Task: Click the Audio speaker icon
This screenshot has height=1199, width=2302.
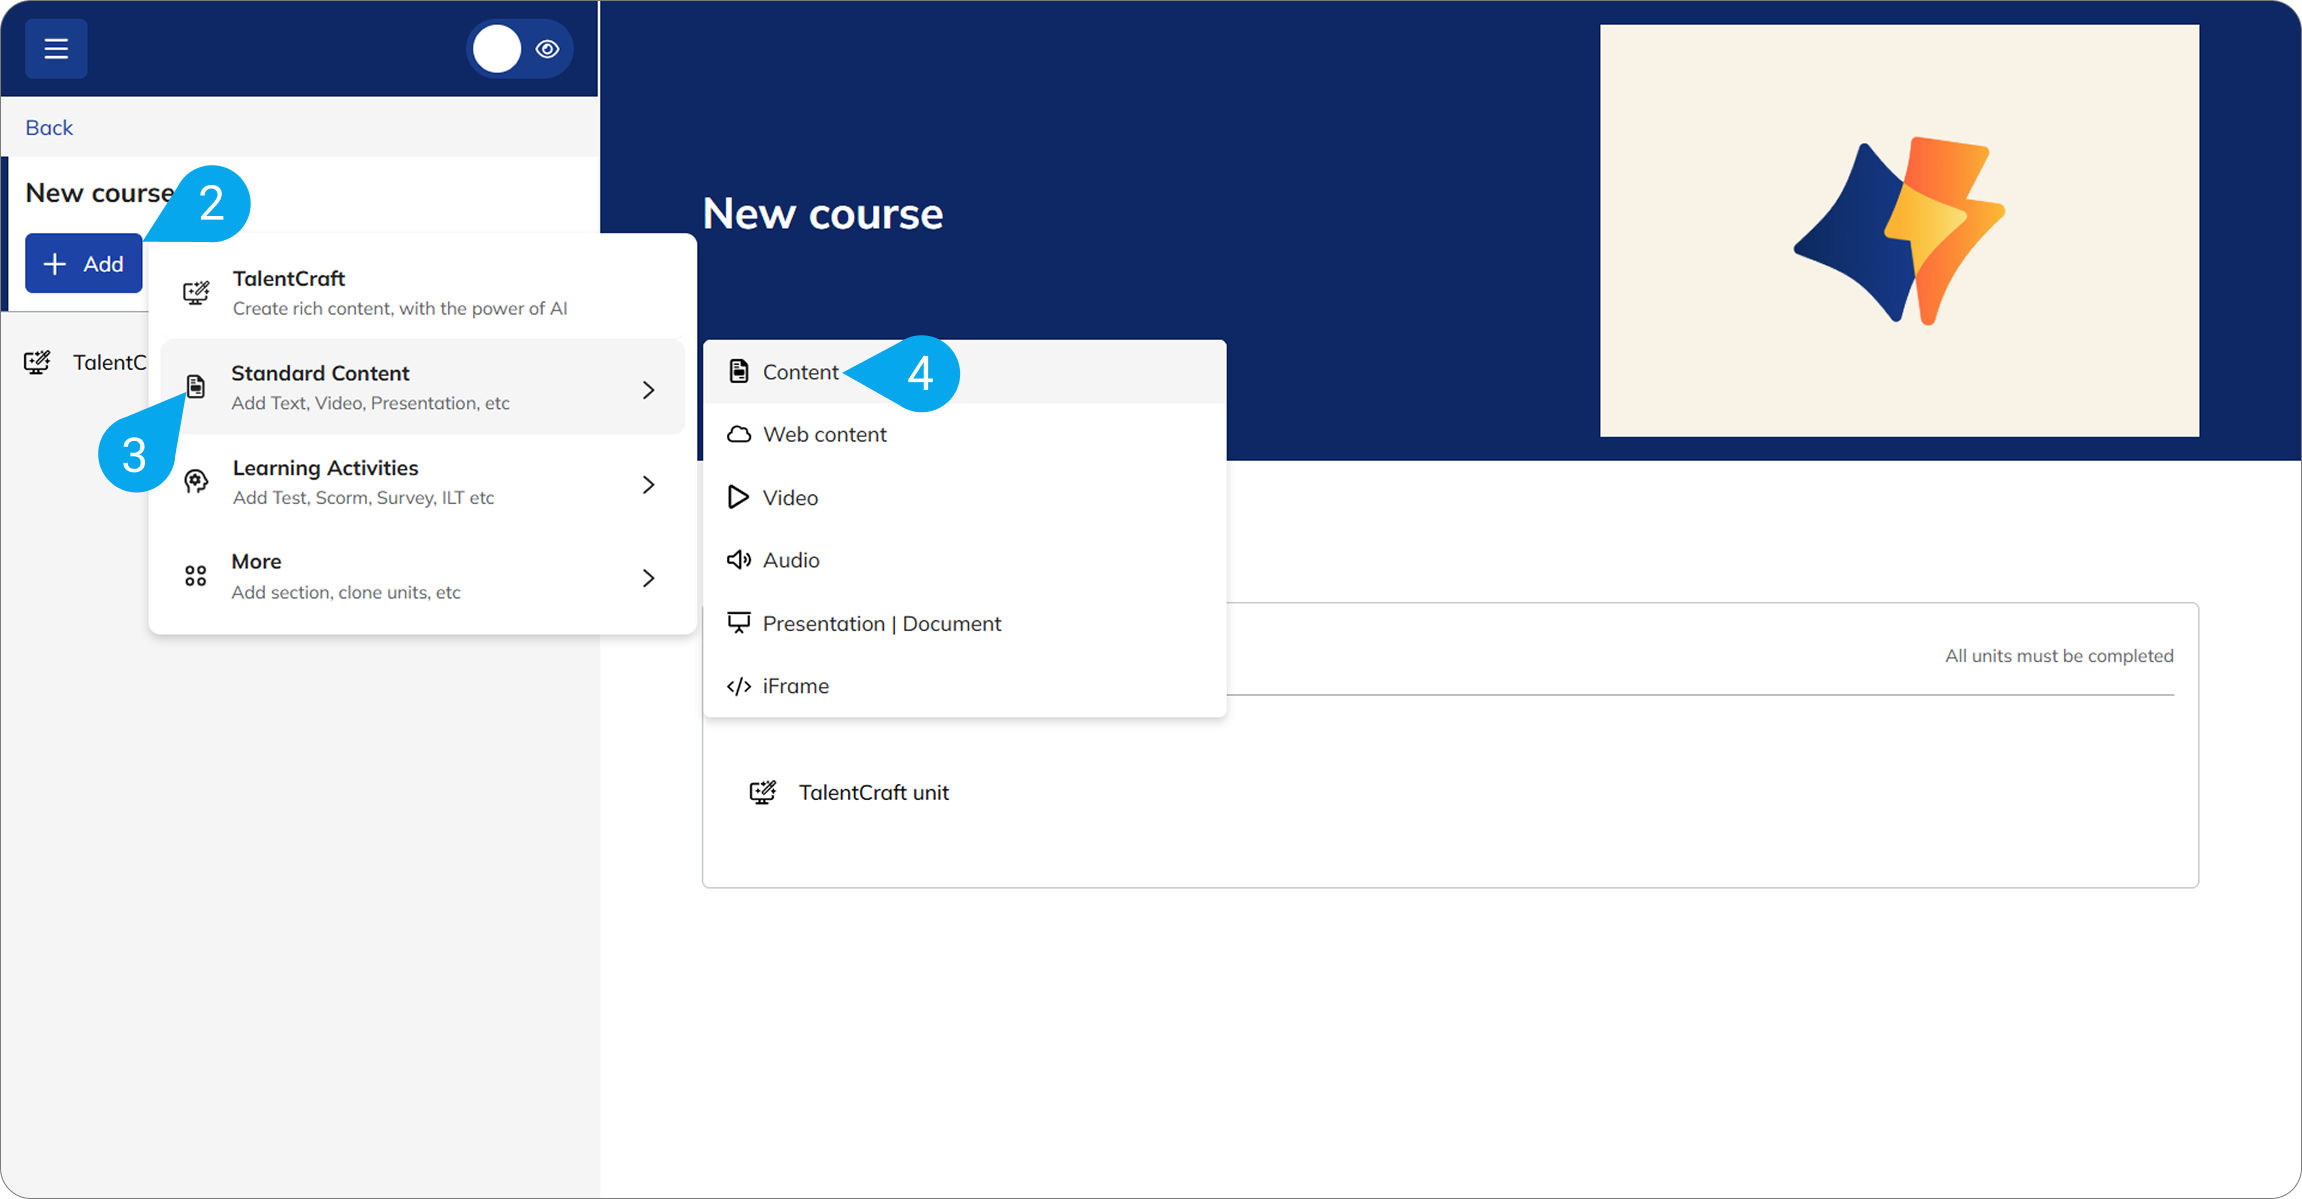Action: pos(739,560)
